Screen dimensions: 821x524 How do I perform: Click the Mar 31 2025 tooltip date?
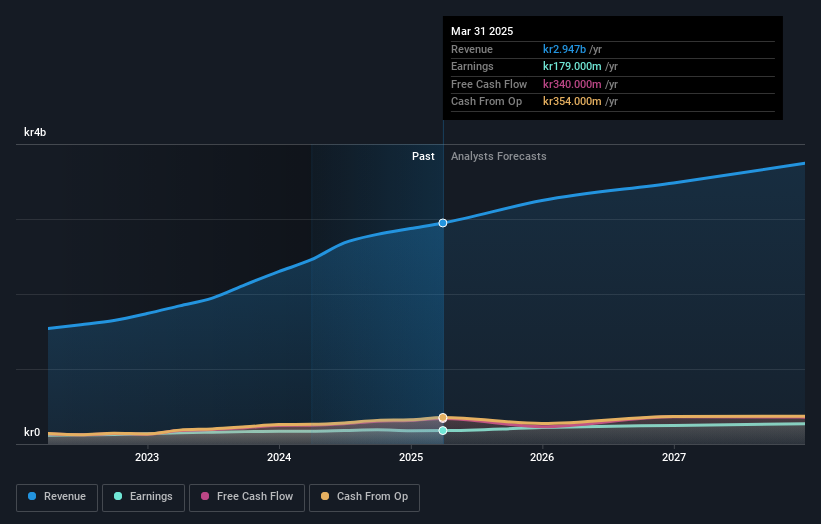point(482,31)
